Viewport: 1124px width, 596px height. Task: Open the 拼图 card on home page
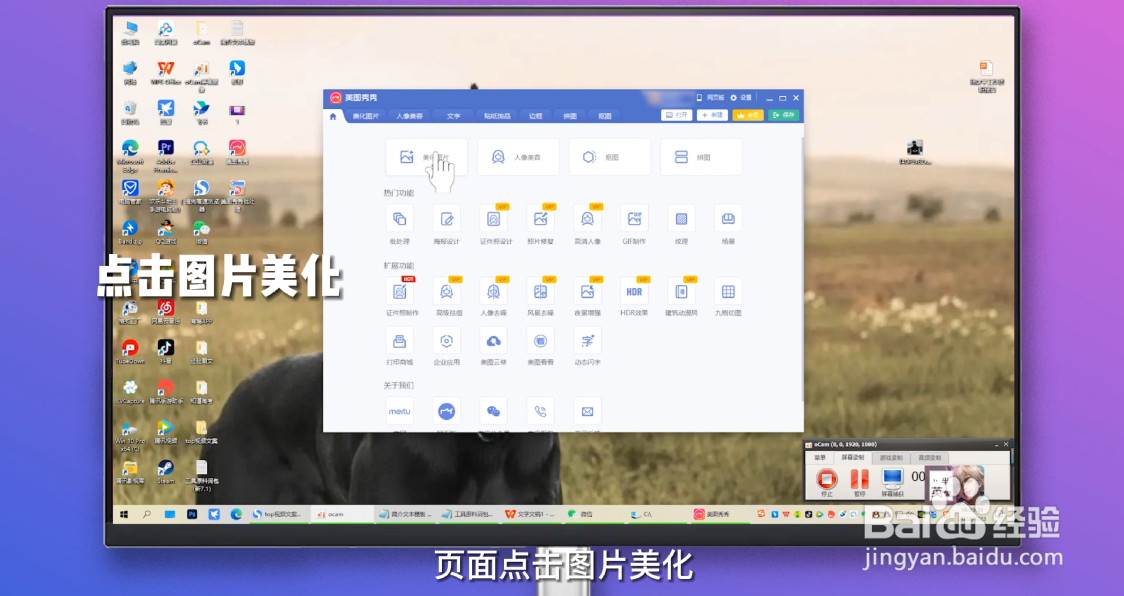701,157
